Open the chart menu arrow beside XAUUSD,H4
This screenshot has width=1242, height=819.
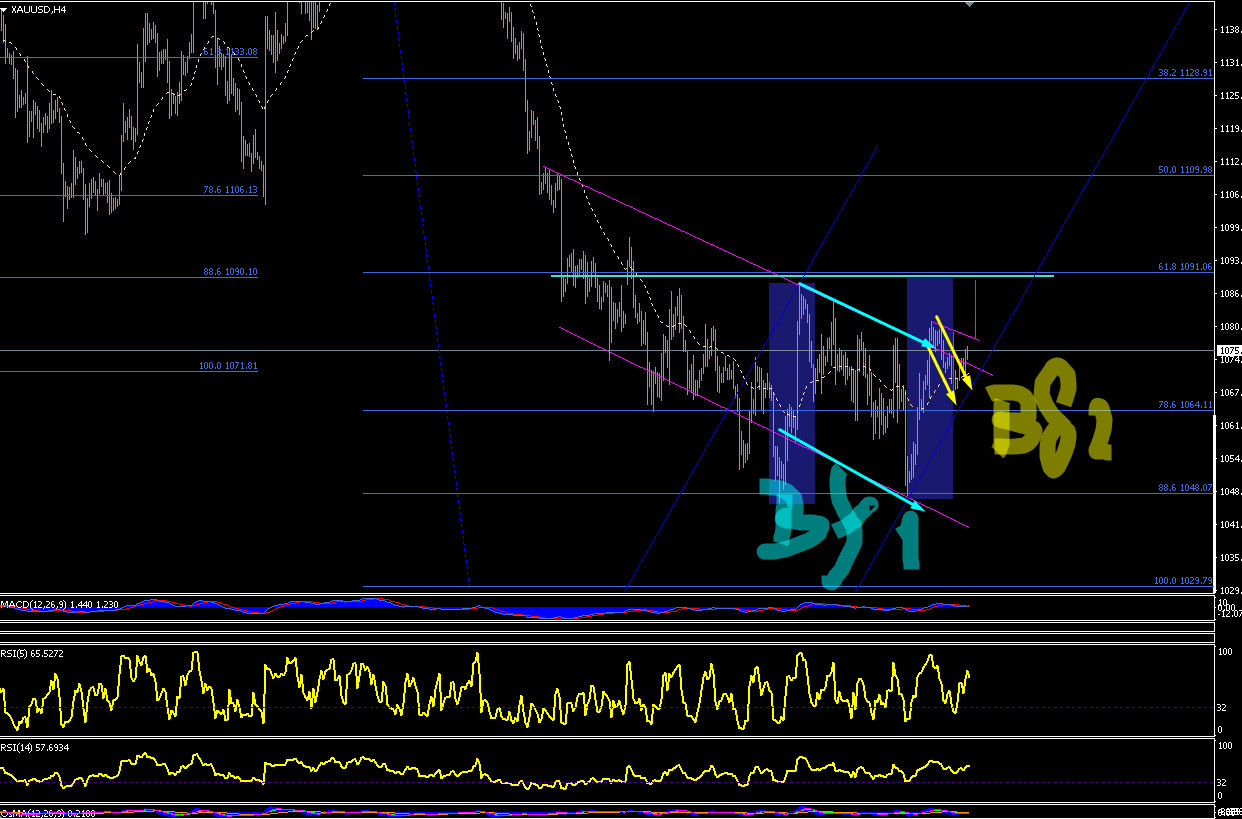[5, 9]
